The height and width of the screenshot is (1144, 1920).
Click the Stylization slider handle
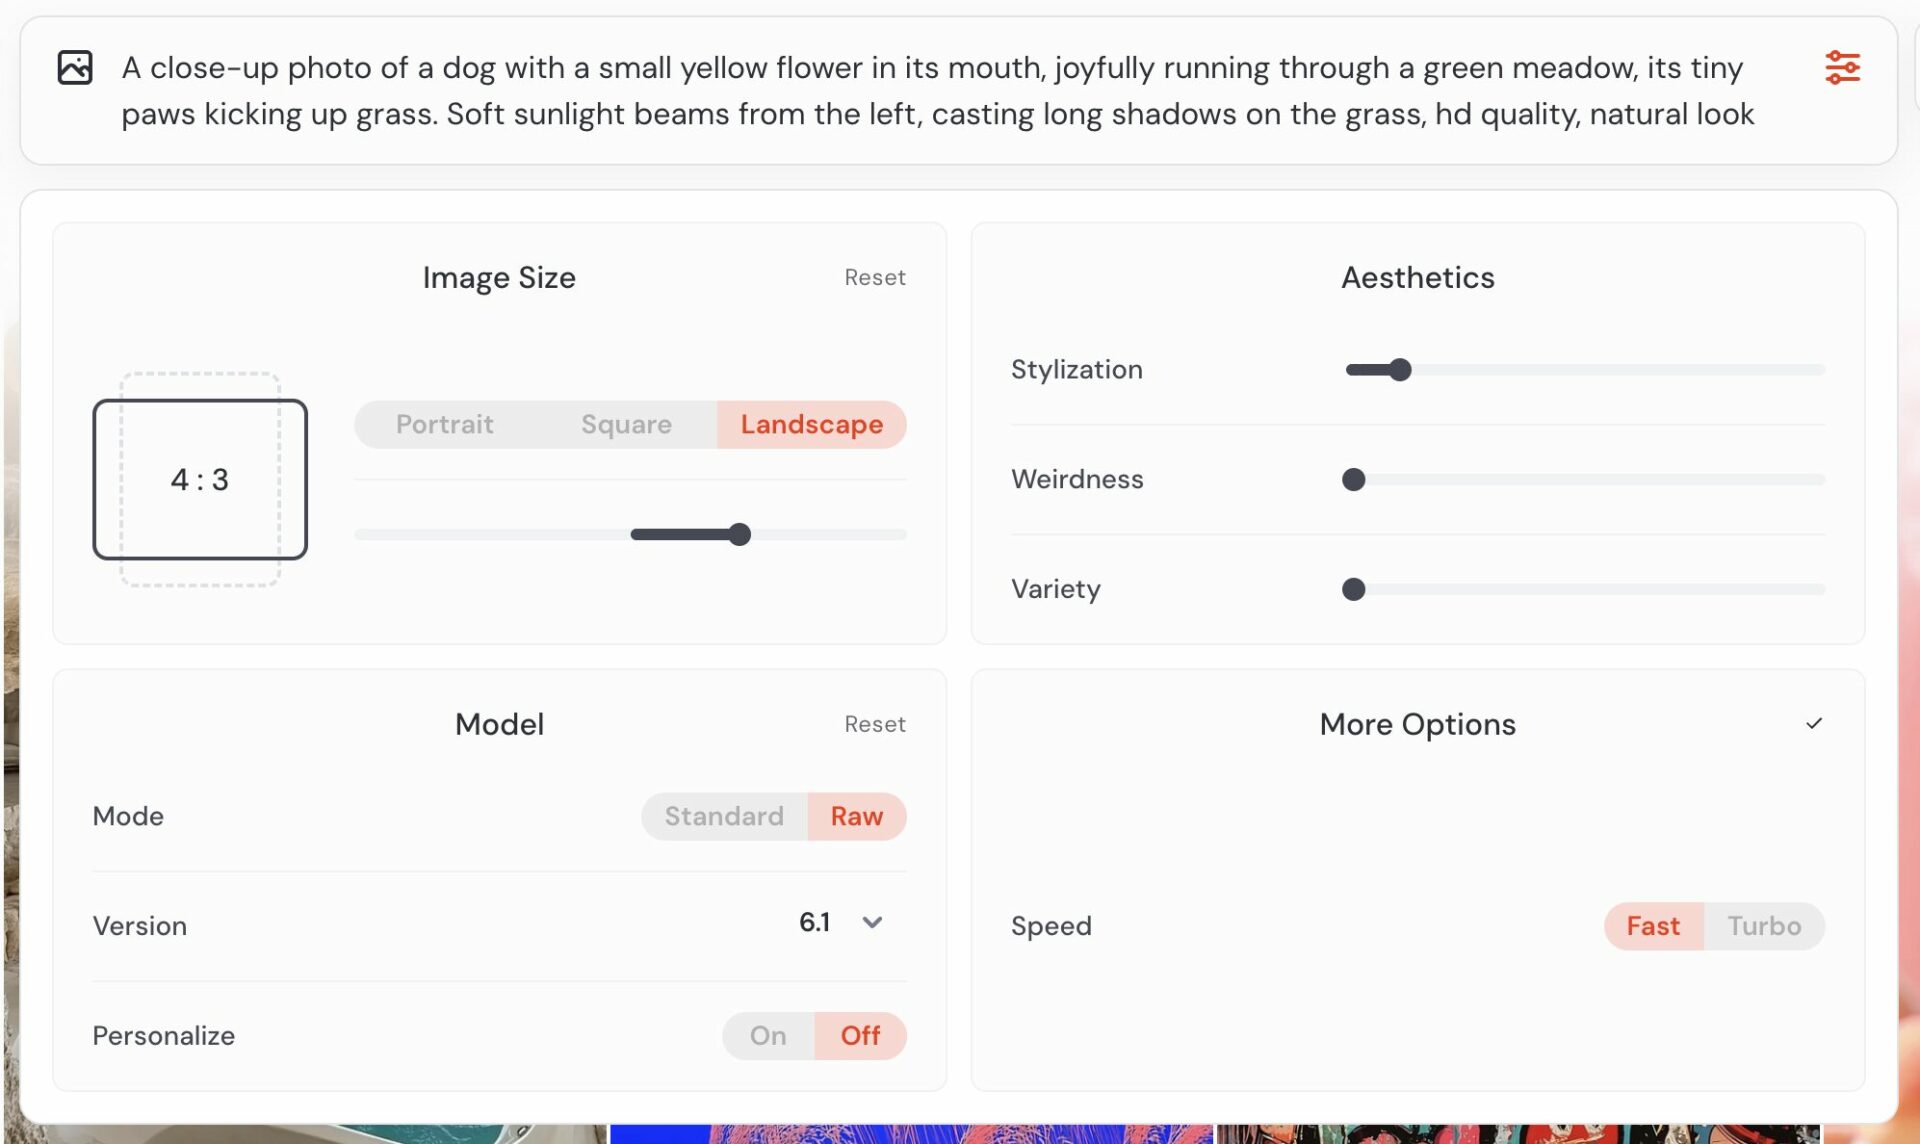(x=1400, y=370)
